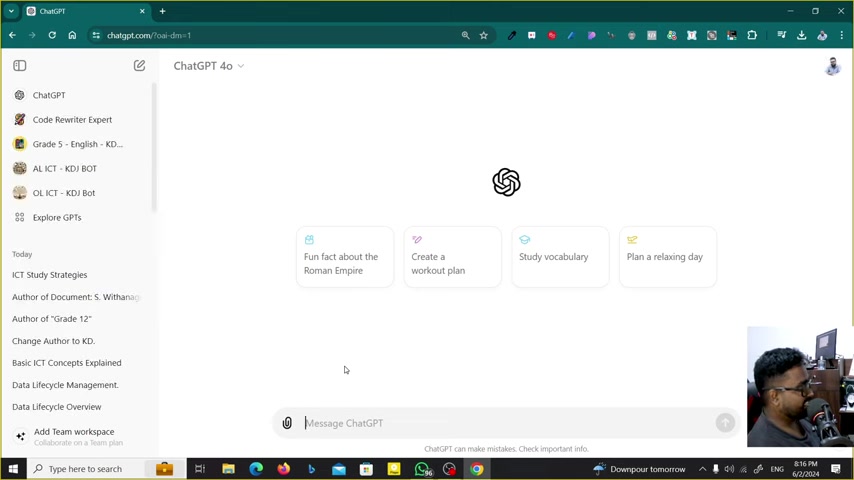Choose Create a workout plan card
This screenshot has width=854, height=480.
[453, 257]
